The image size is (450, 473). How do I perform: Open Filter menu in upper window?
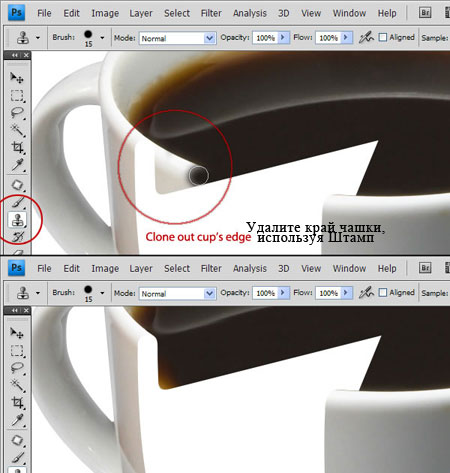[x=211, y=13]
